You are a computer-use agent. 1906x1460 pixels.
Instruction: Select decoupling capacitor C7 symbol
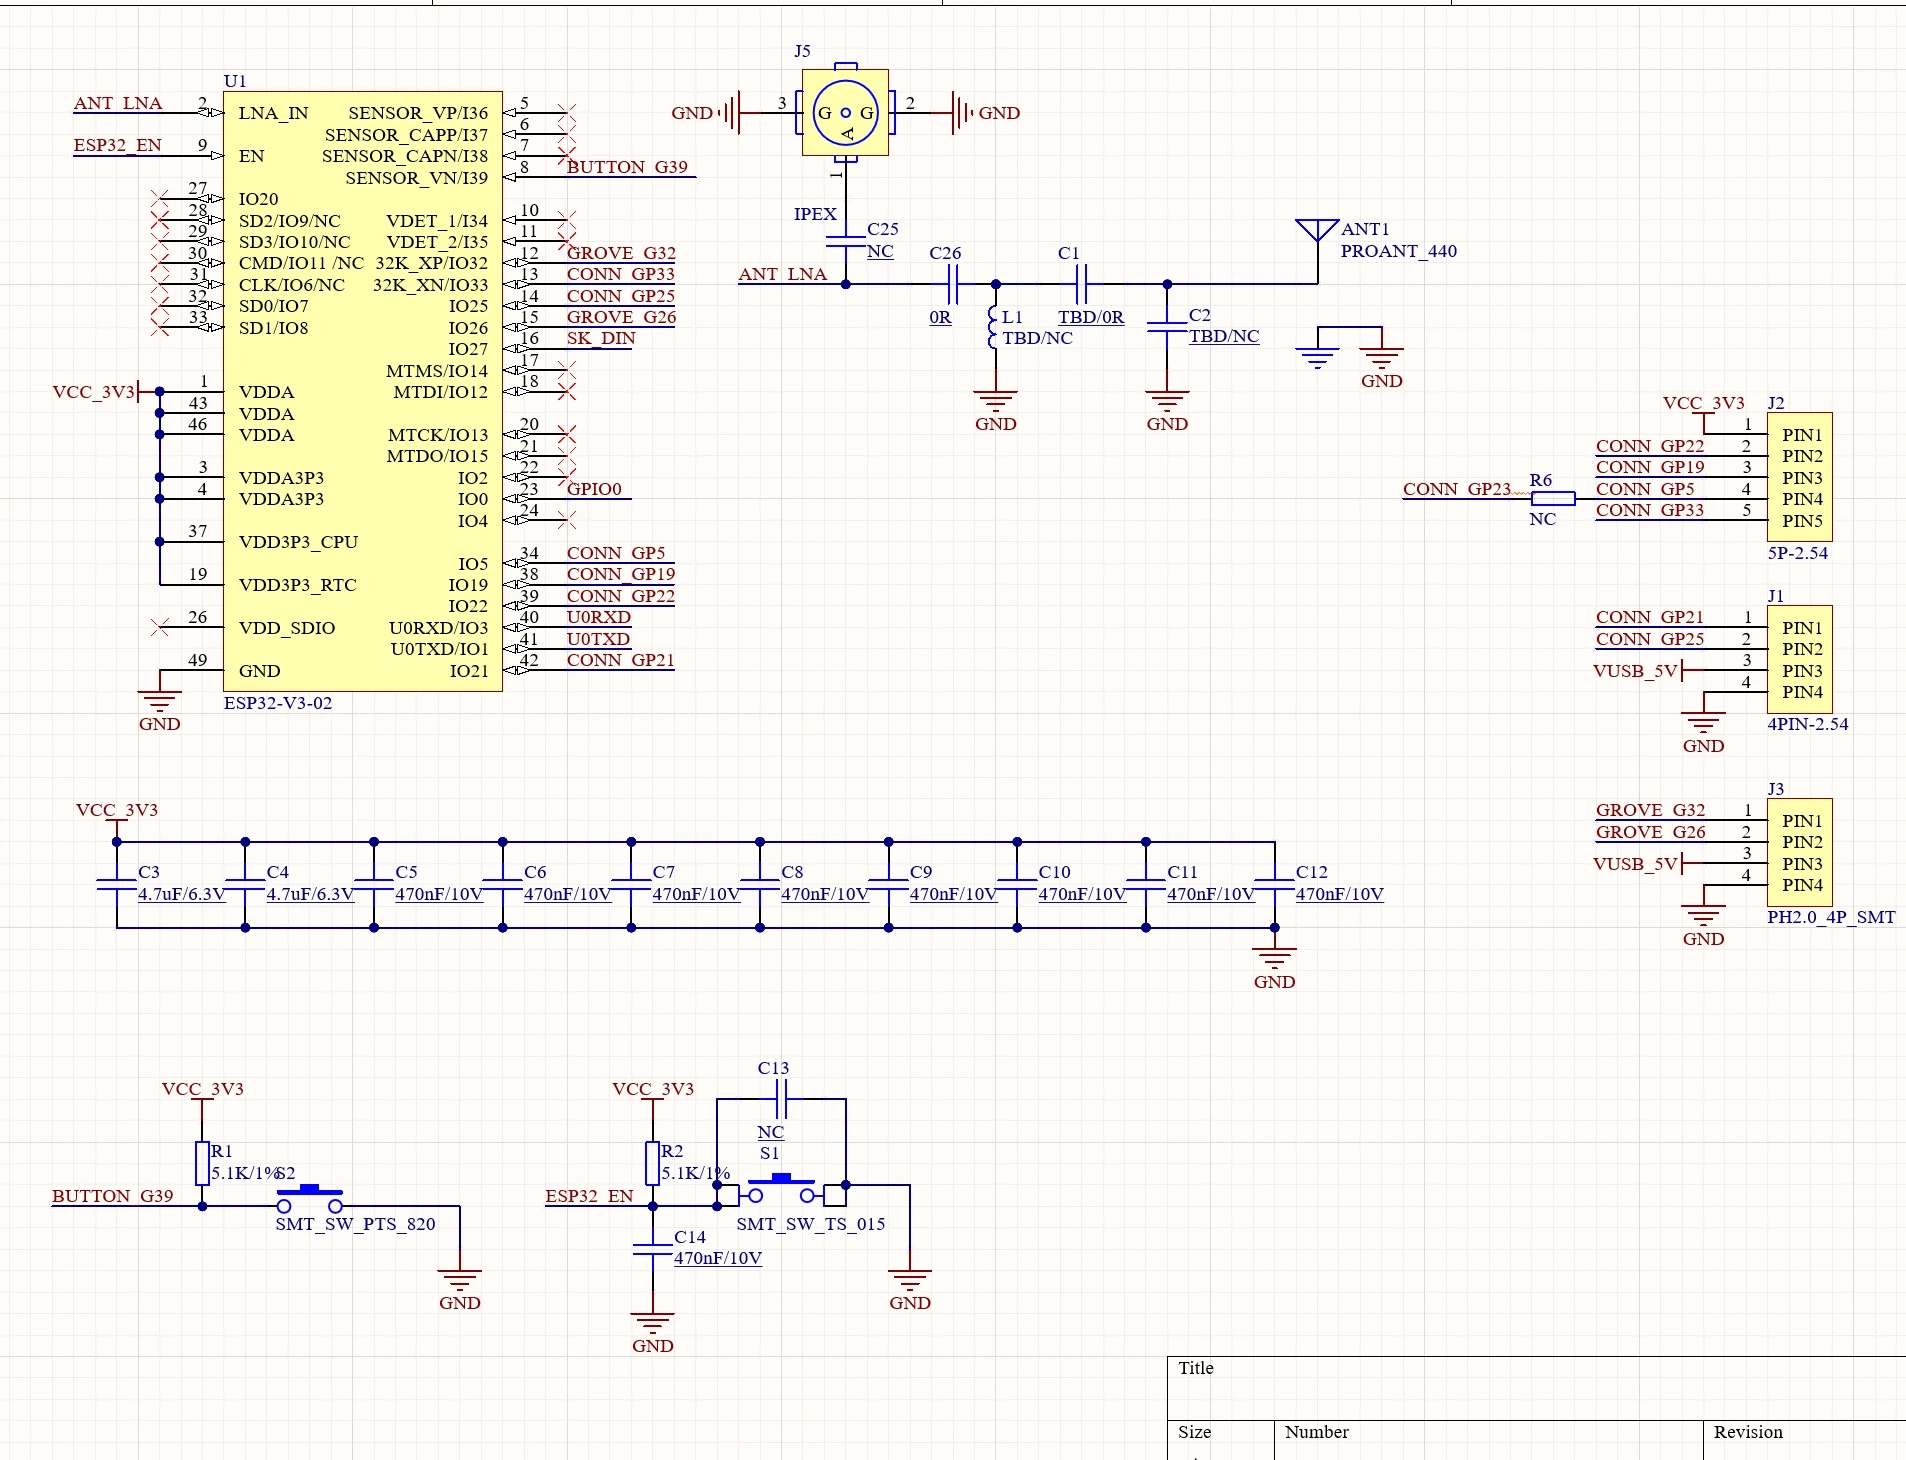coord(631,884)
